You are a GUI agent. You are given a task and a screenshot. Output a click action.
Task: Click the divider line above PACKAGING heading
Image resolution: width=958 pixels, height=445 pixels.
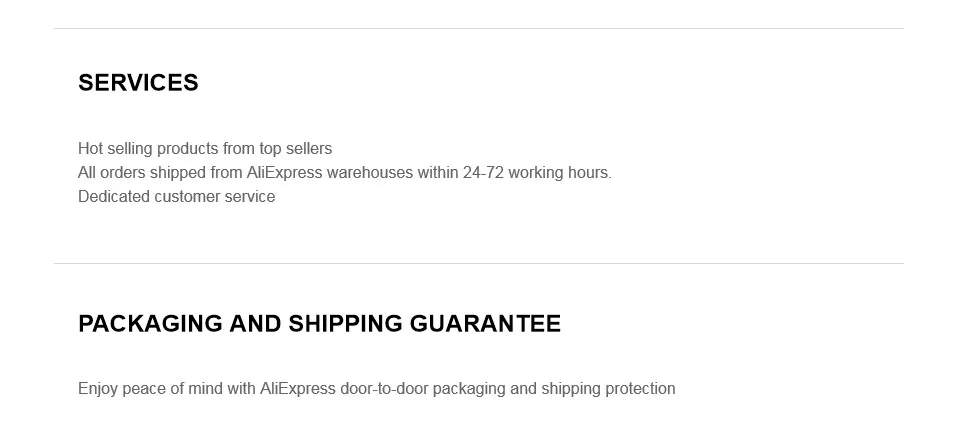click(x=479, y=263)
